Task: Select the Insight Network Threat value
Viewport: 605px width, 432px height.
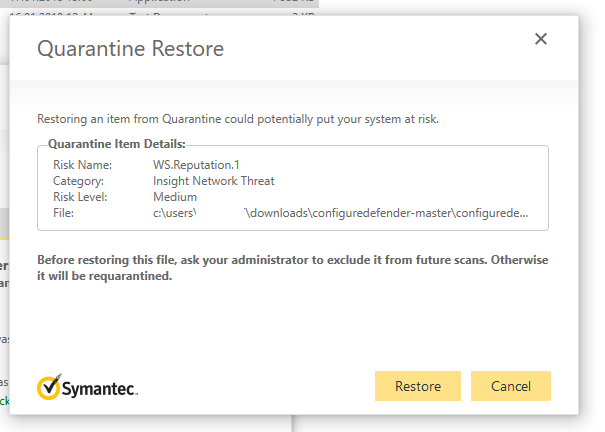Action: [213, 181]
